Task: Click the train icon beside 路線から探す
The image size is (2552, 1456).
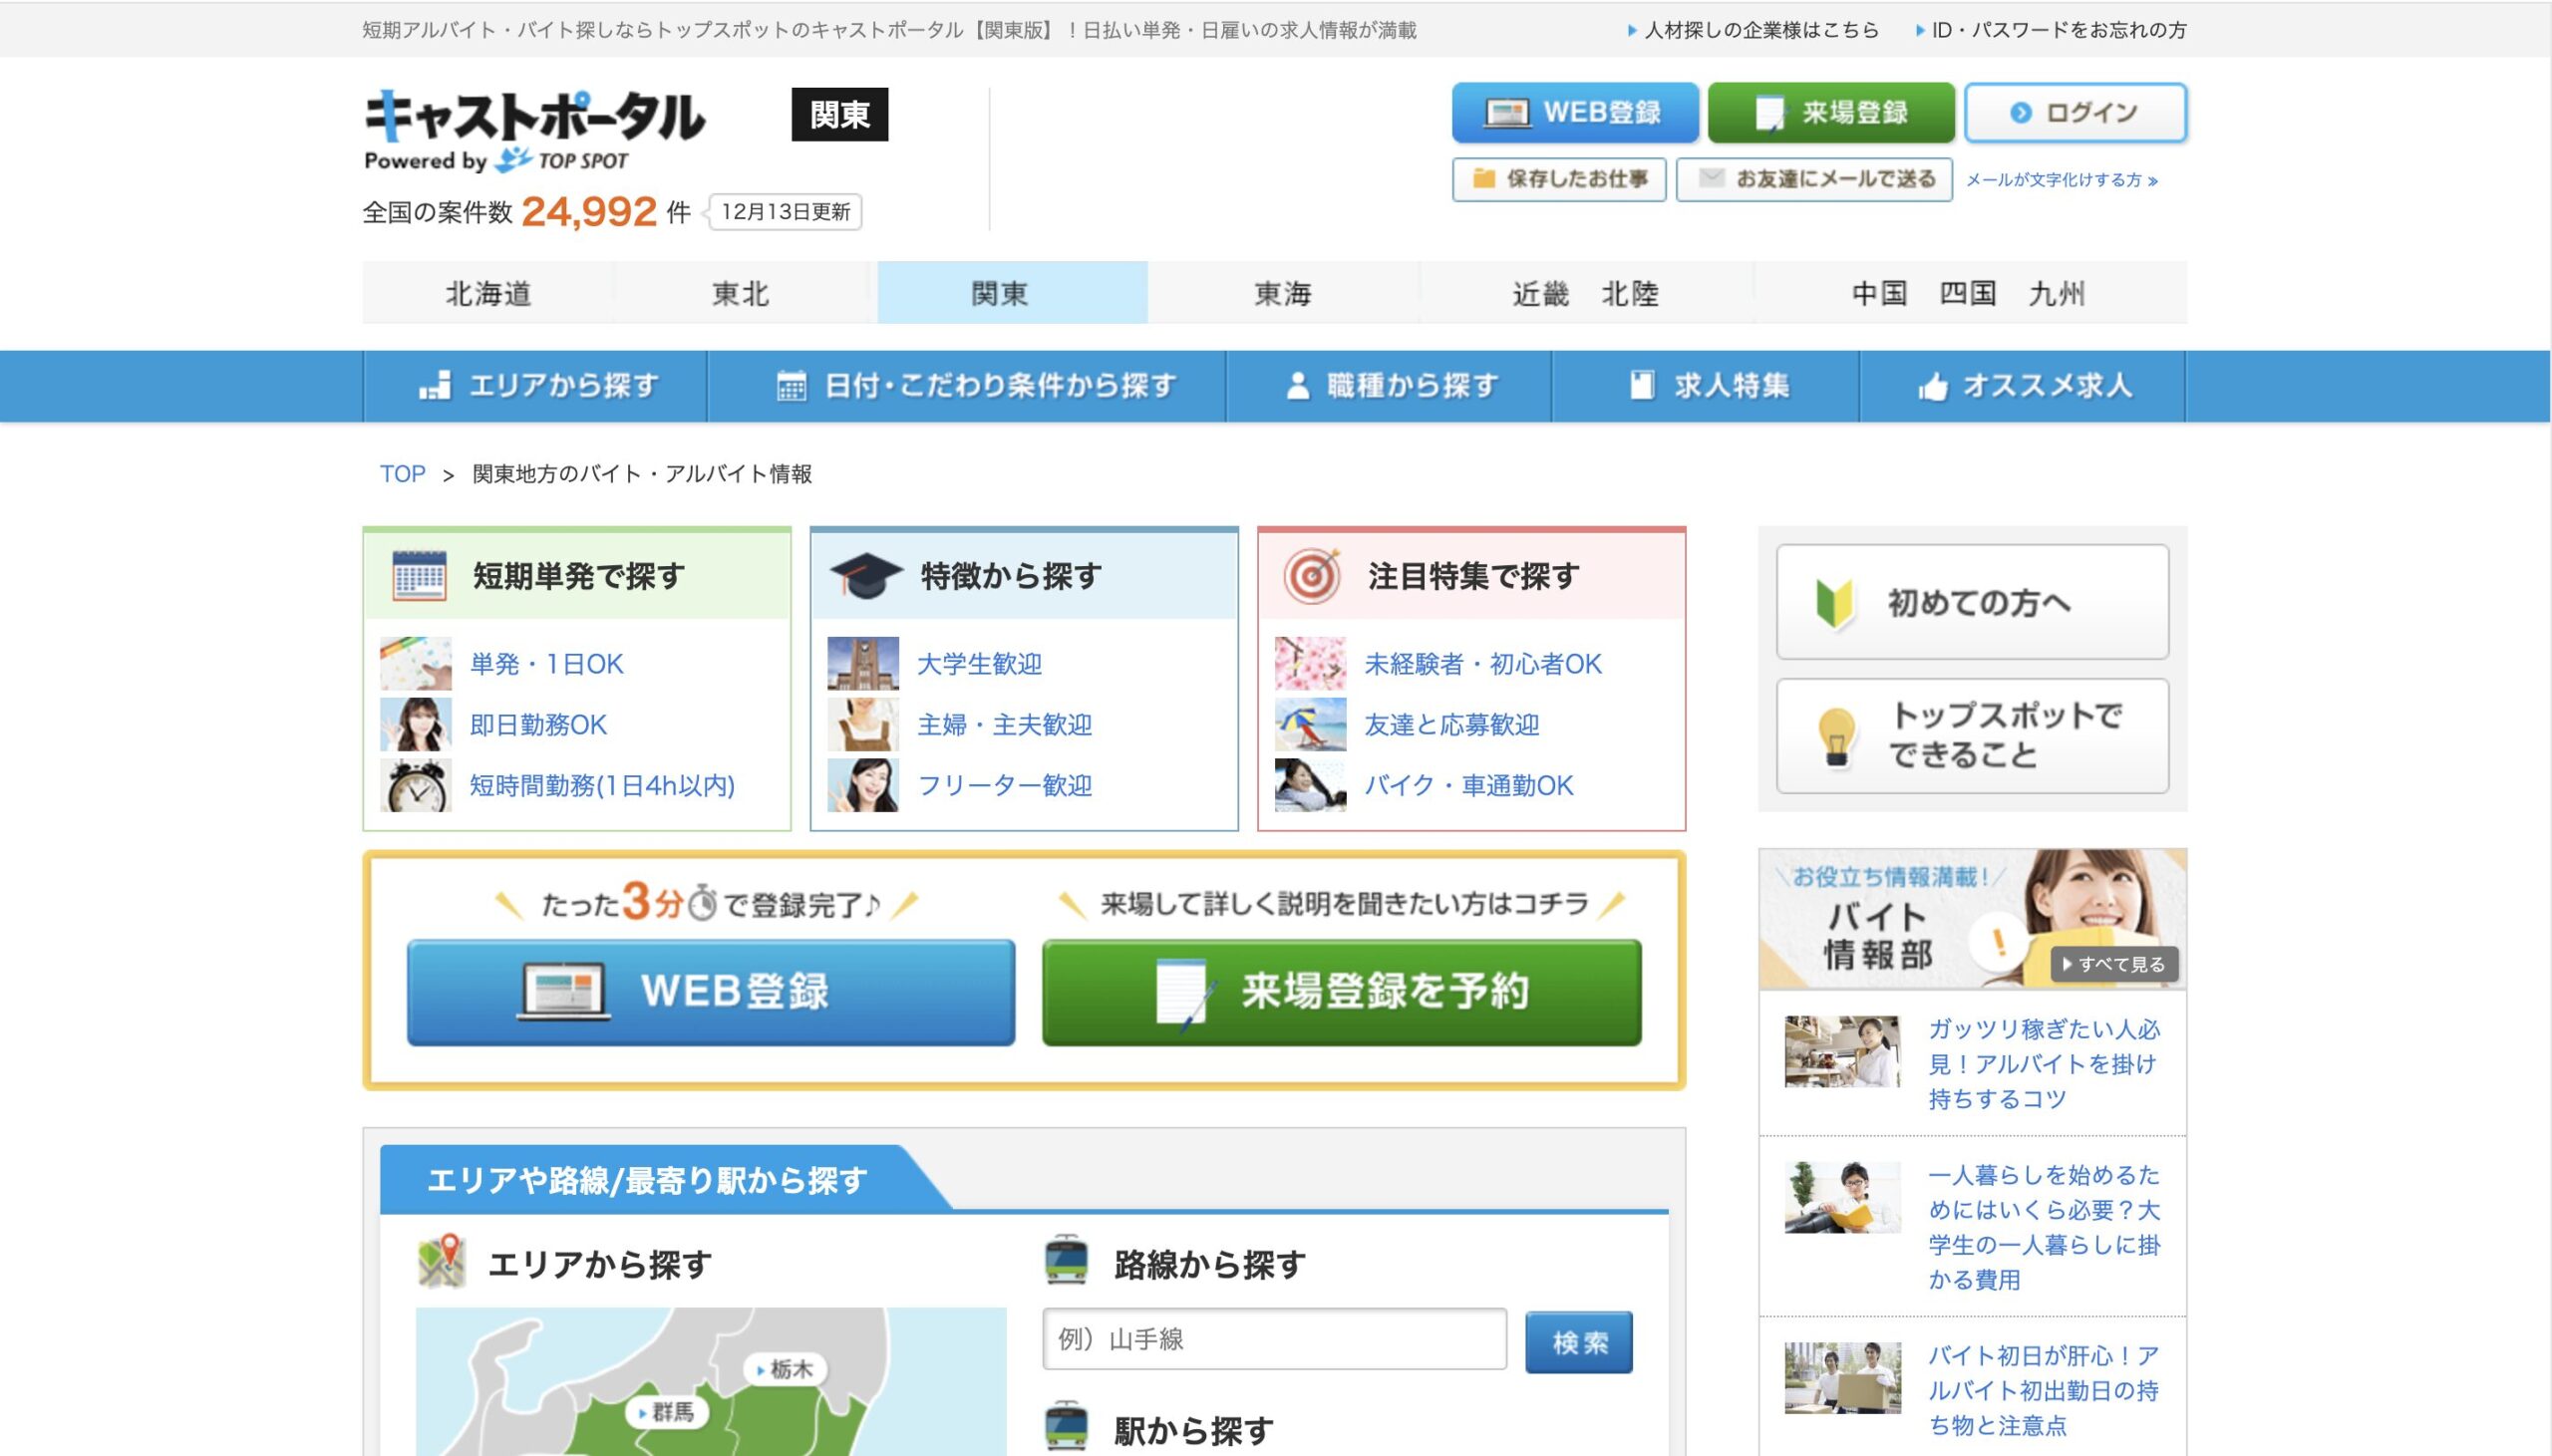Action: [x=1066, y=1261]
